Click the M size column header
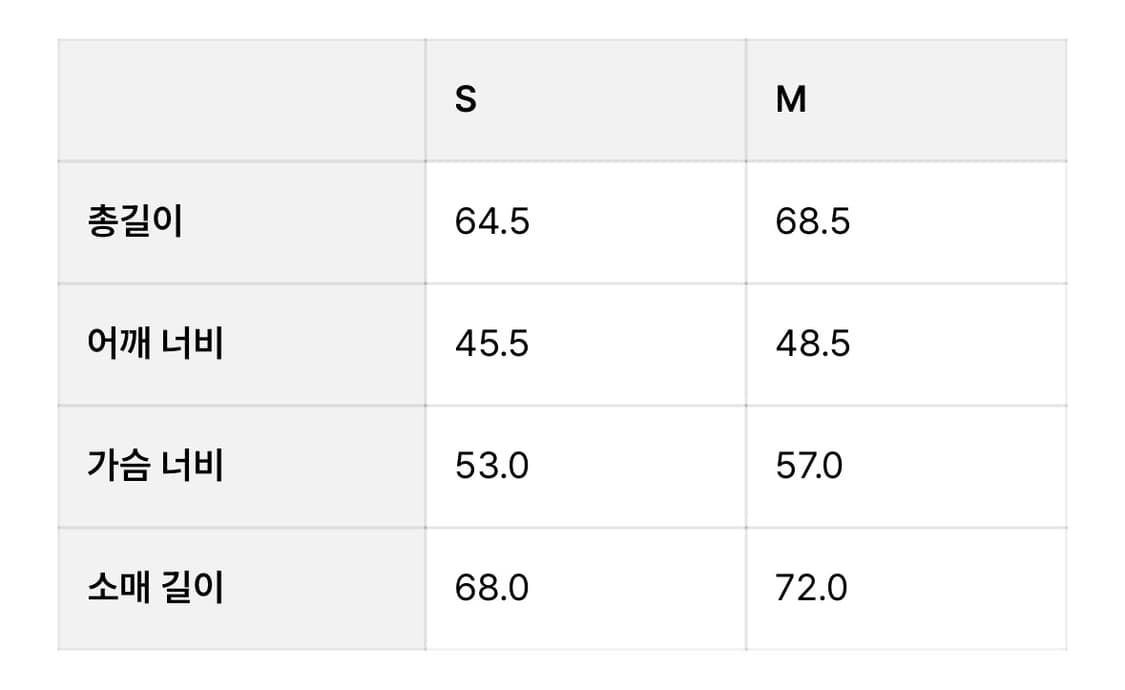Viewport: 1125px width, 690px height. pos(791,100)
